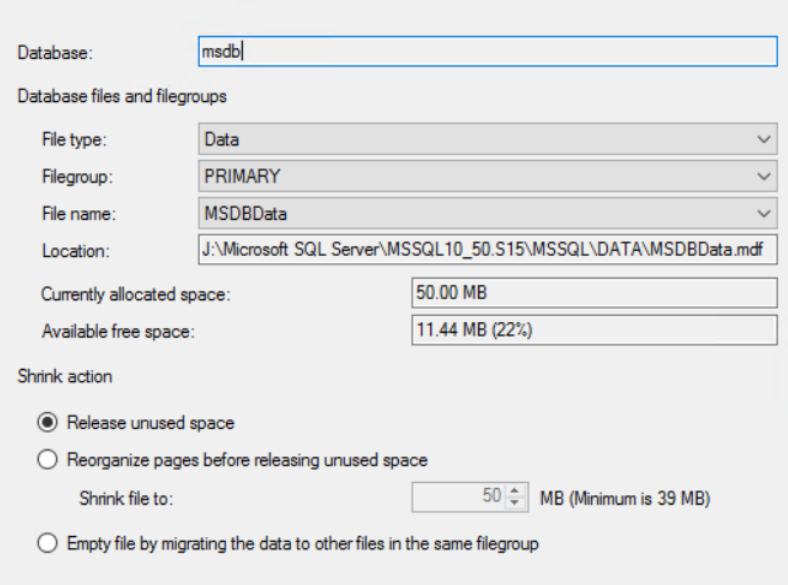Screen dimensions: 788x585
Task: Click the File name label
Action: tap(79, 214)
